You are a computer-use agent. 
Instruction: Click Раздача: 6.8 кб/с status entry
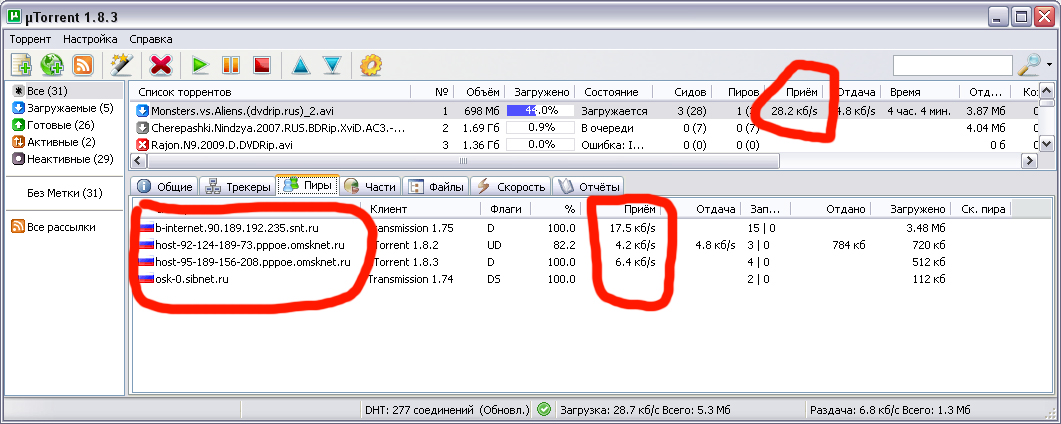click(889, 410)
